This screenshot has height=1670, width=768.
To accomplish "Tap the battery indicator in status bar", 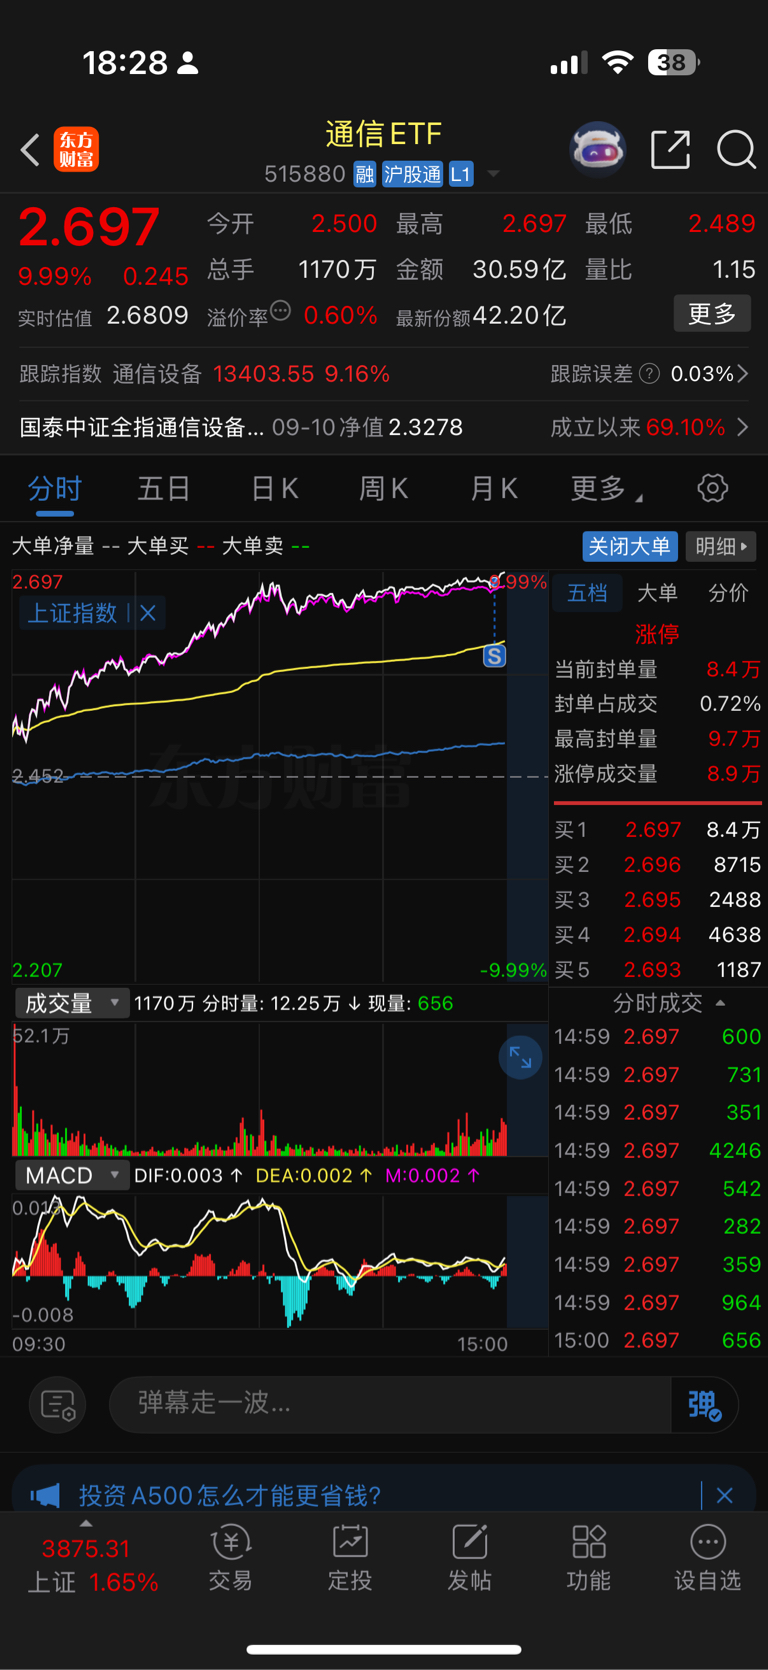I will coord(674,63).
